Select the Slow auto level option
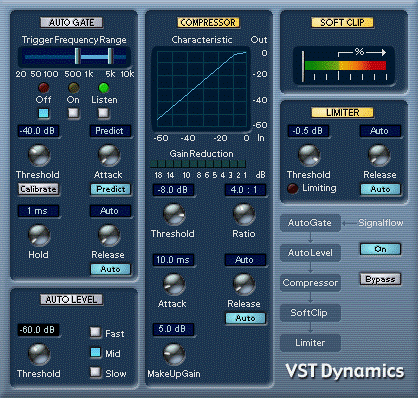This screenshot has width=418, height=398. pos(96,372)
